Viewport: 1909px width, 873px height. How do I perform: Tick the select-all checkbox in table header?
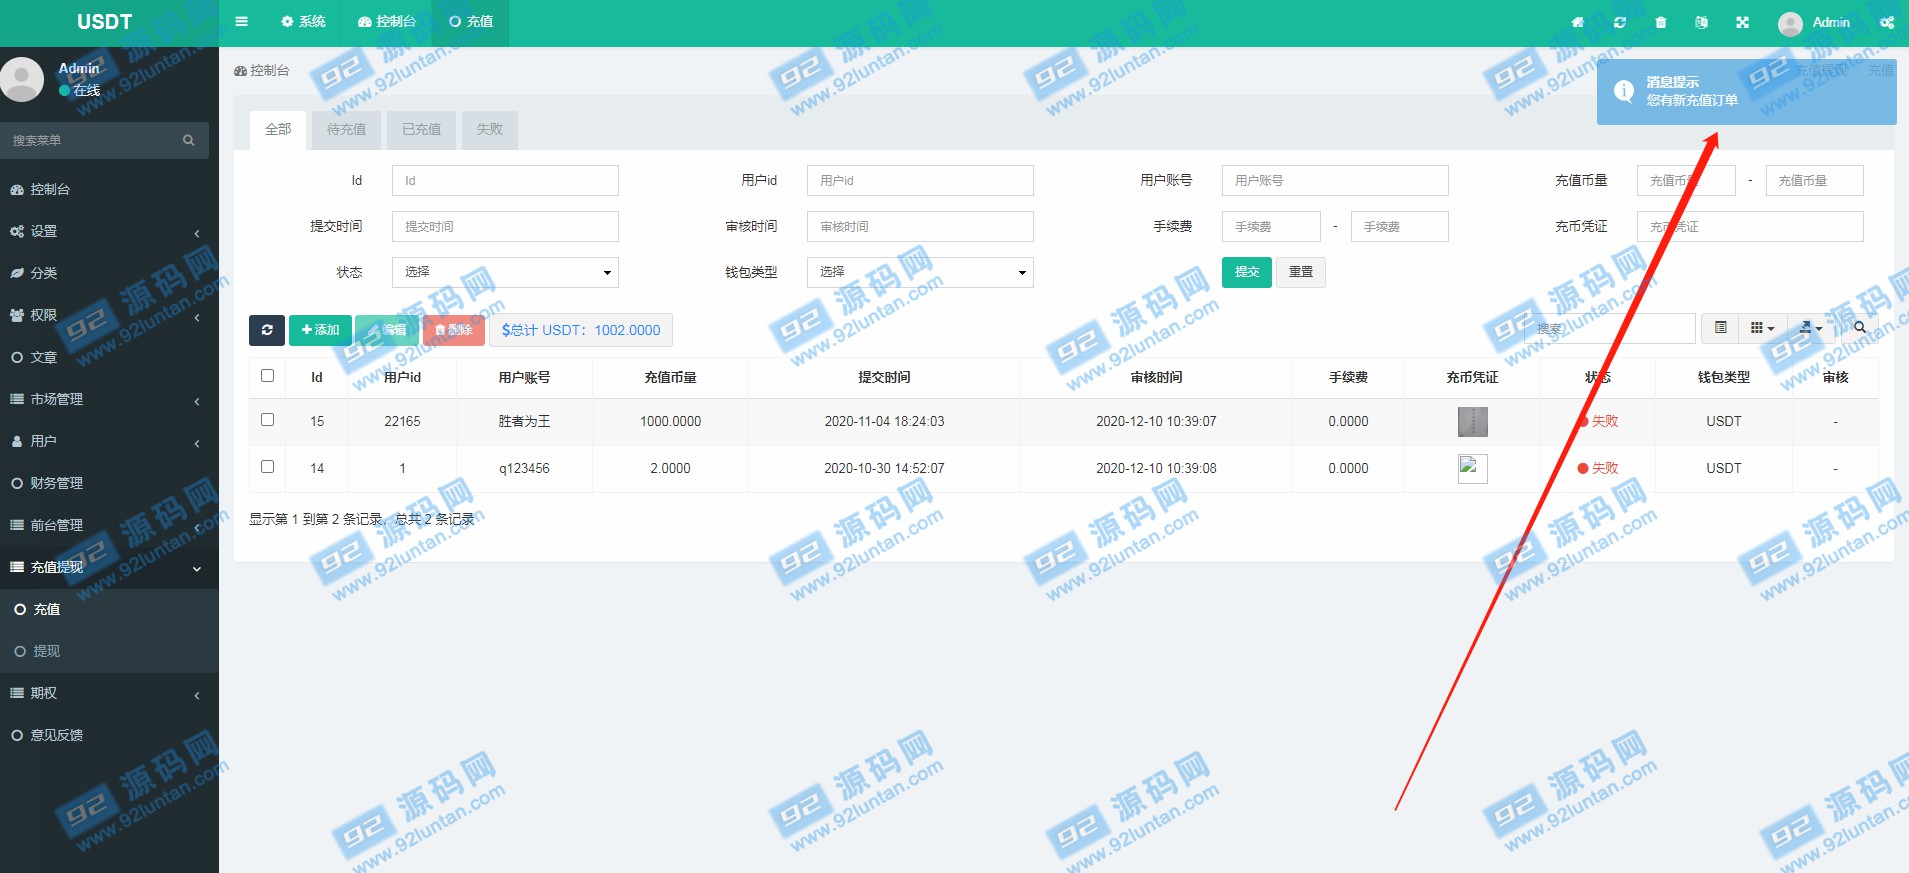point(267,376)
